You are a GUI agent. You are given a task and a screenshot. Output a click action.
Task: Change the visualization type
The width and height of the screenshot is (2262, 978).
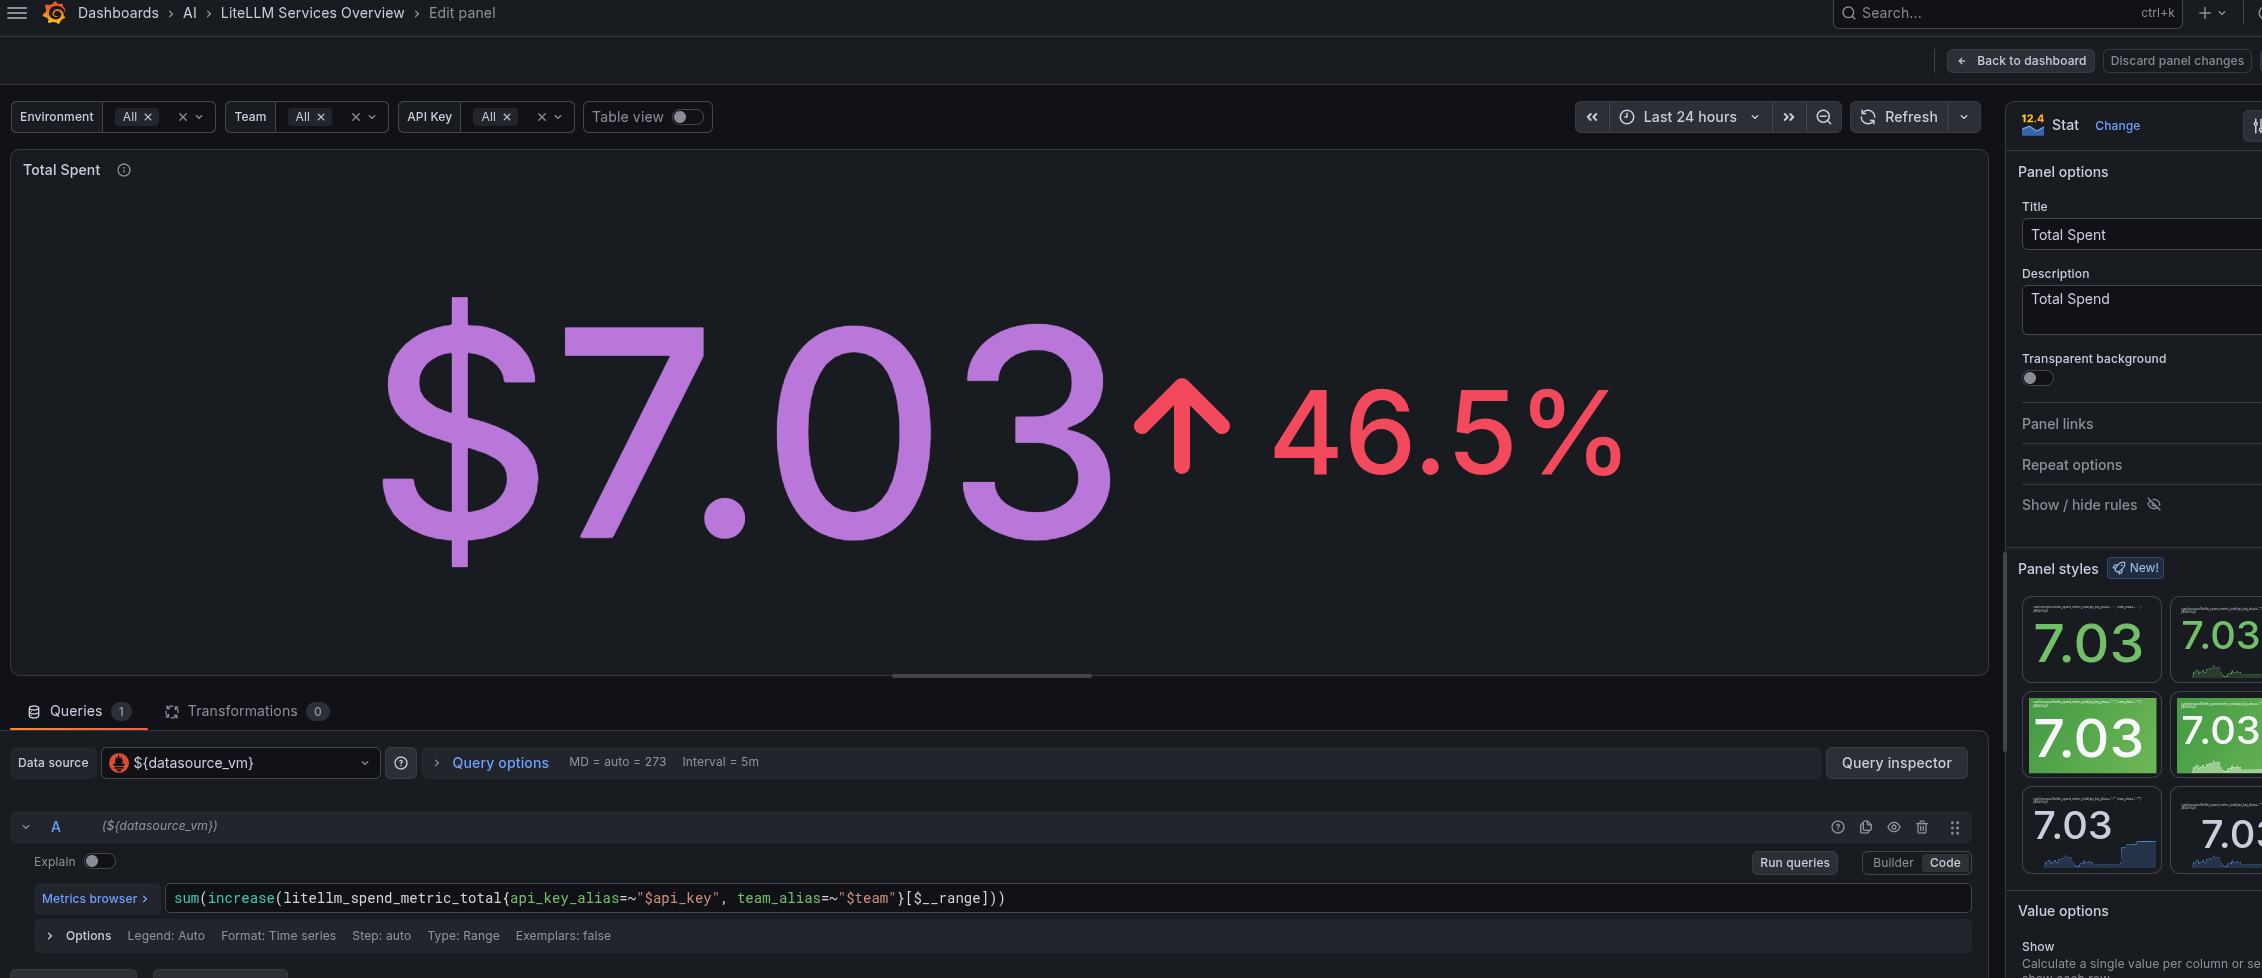[2117, 126]
